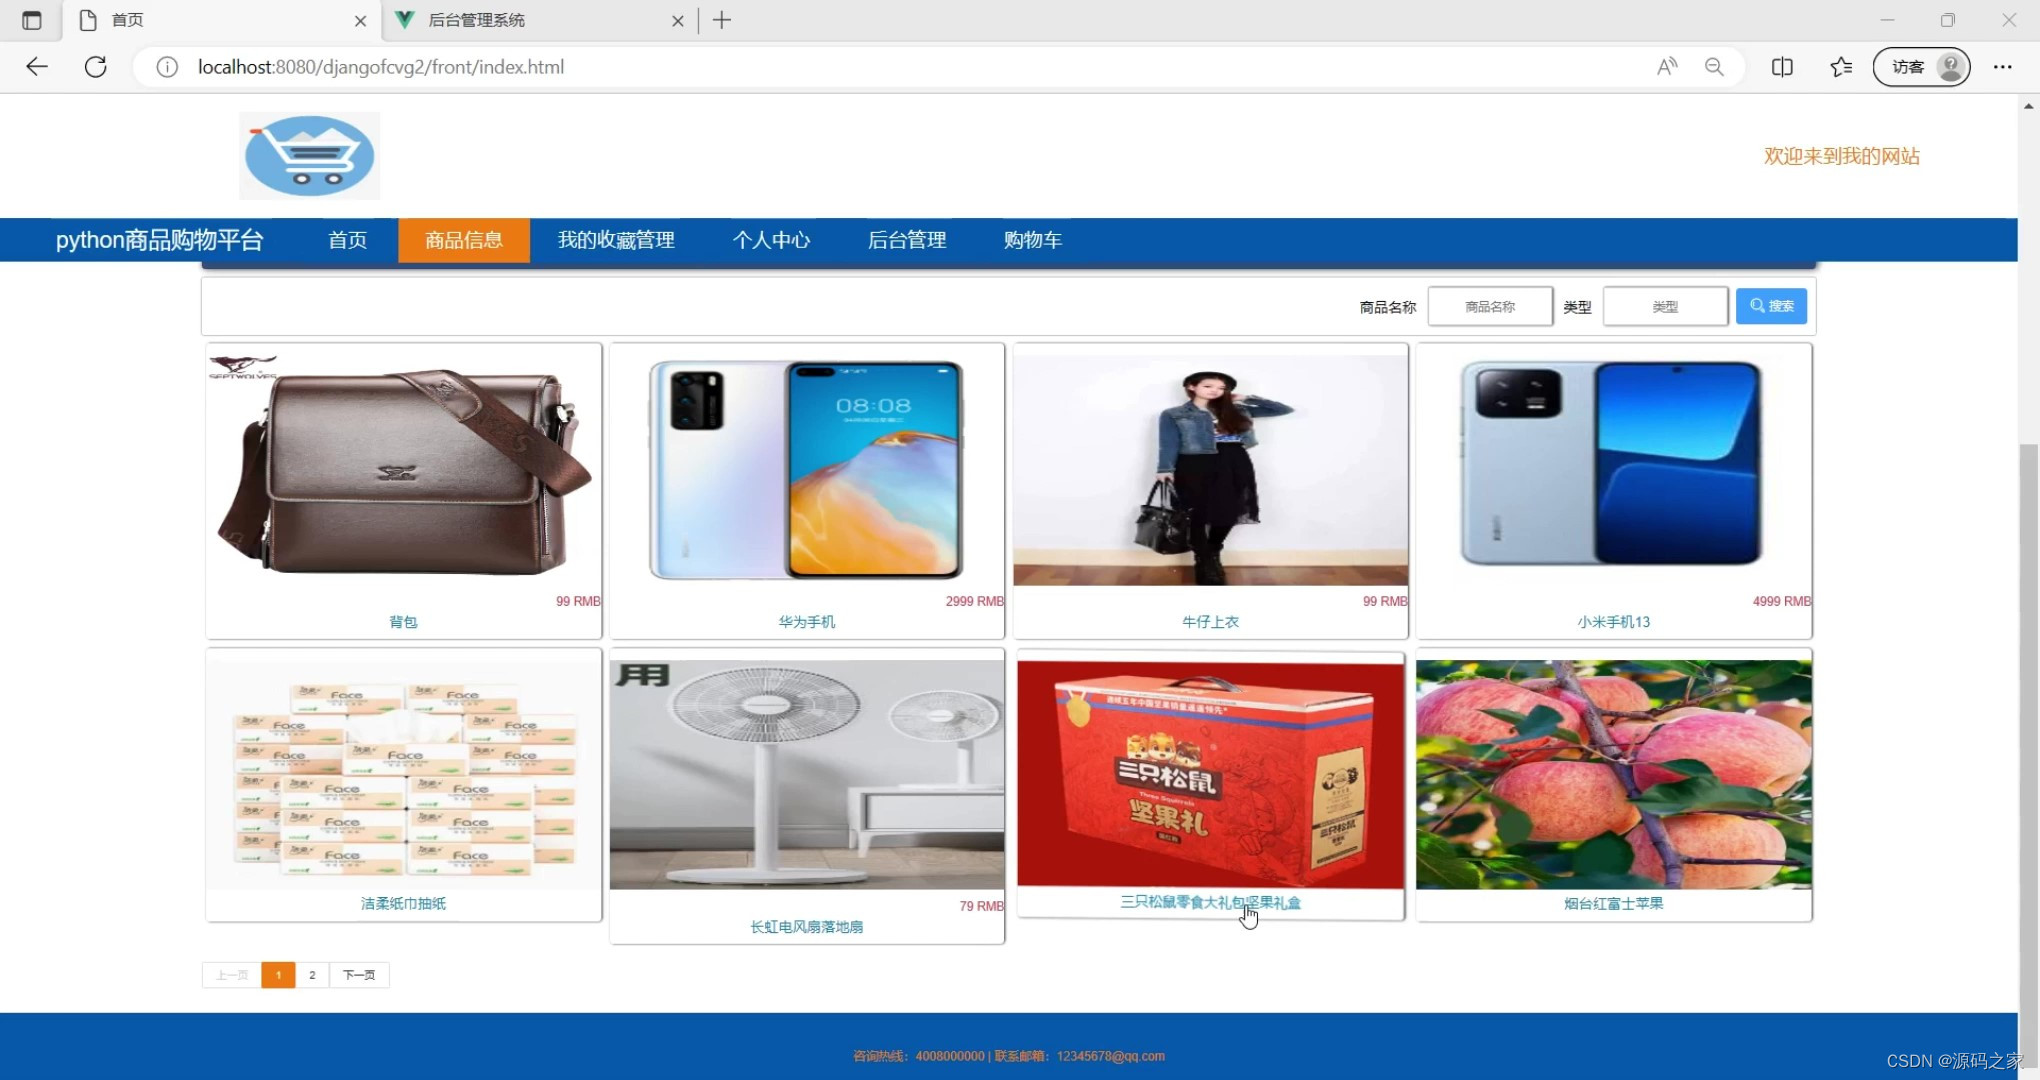Viewport: 2040px width, 1080px height.
Task: Click the zoom magnifier in address bar
Action: tap(1714, 67)
